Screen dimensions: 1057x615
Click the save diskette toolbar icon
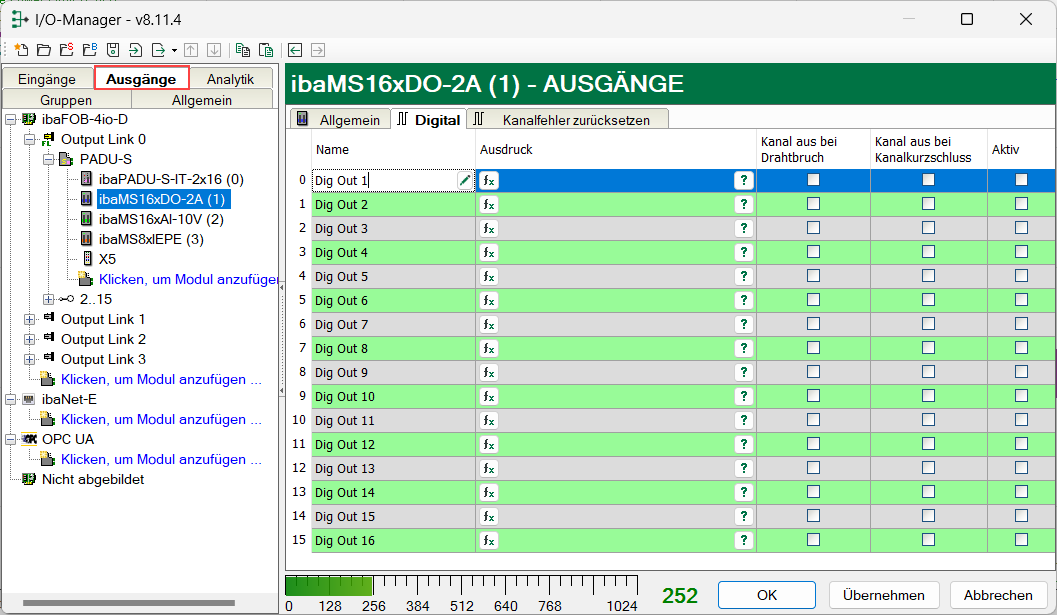click(113, 50)
